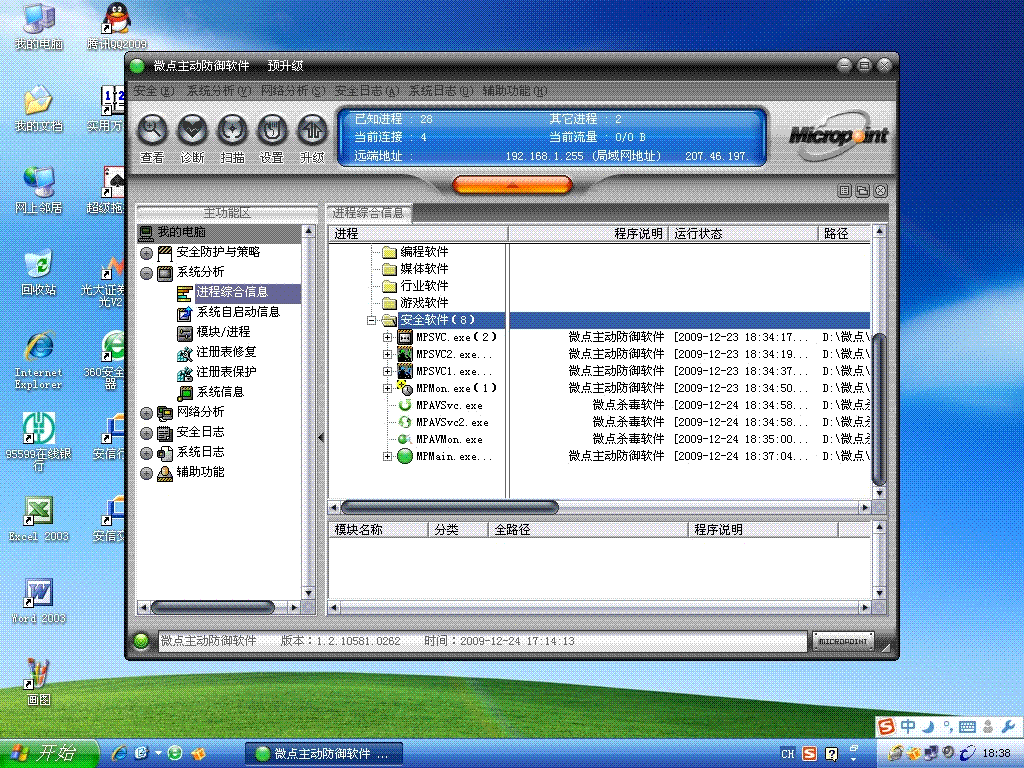Open 腾讯QQ2009 desktop shortcut
This screenshot has width=1024, height=768.
(x=117, y=27)
